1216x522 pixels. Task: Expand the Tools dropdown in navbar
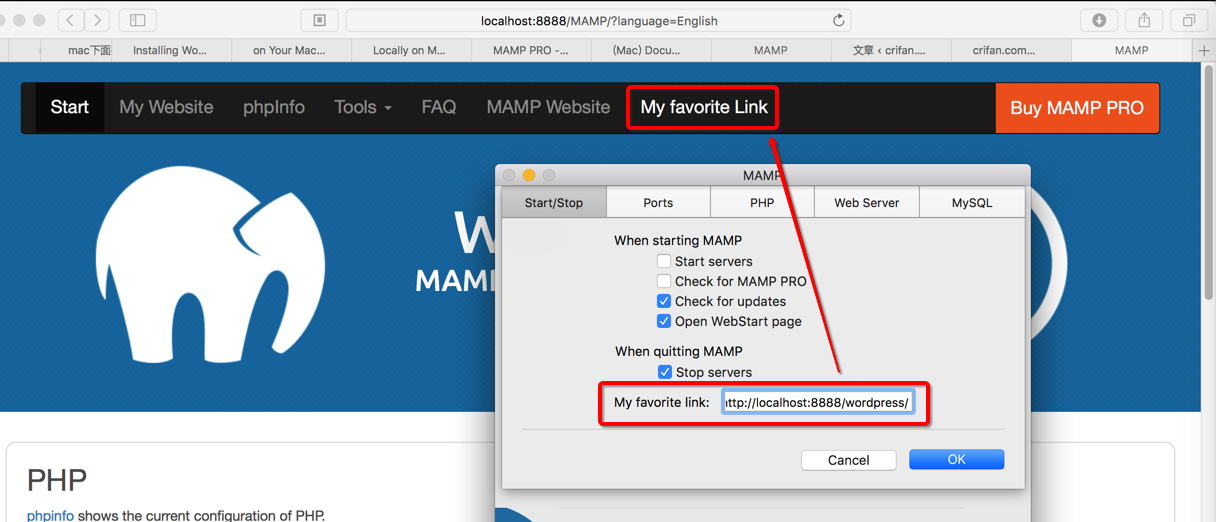coord(363,107)
